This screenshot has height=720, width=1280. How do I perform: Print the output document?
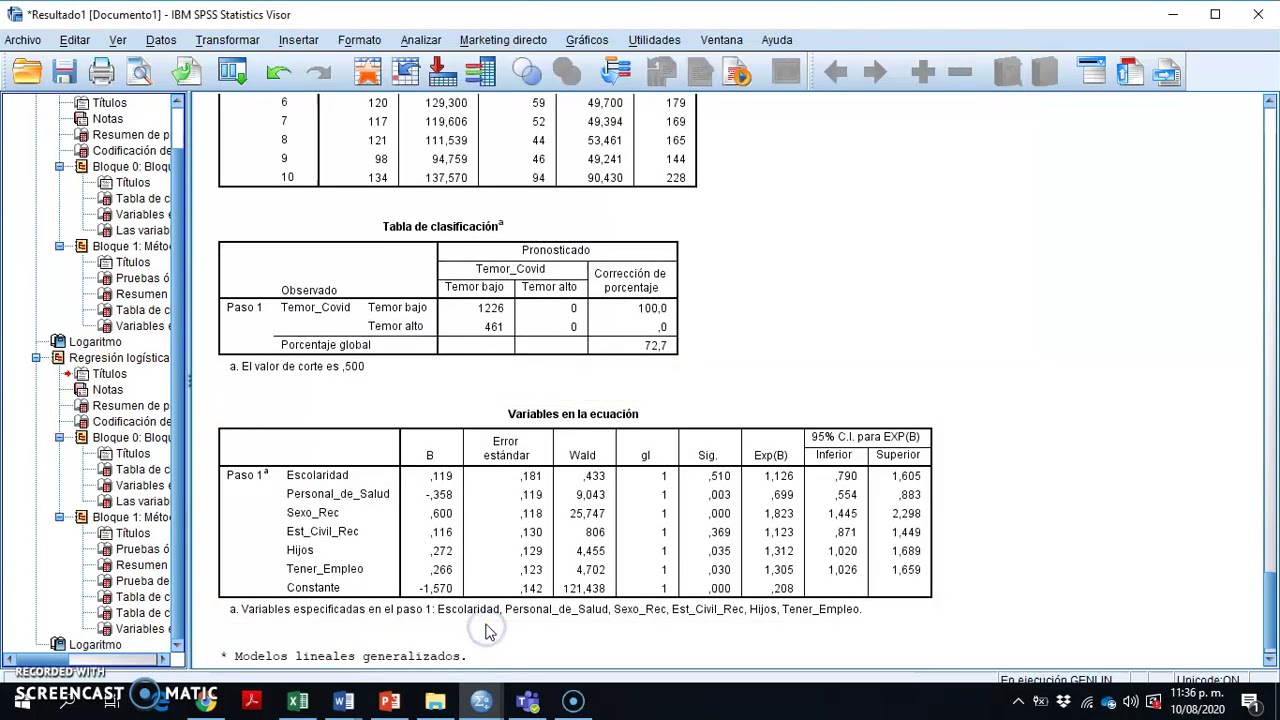(101, 71)
